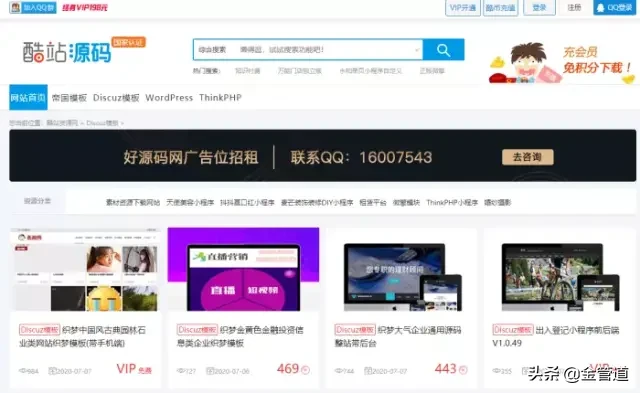Click the magnifier search button
The height and width of the screenshot is (393, 640).
click(443, 50)
